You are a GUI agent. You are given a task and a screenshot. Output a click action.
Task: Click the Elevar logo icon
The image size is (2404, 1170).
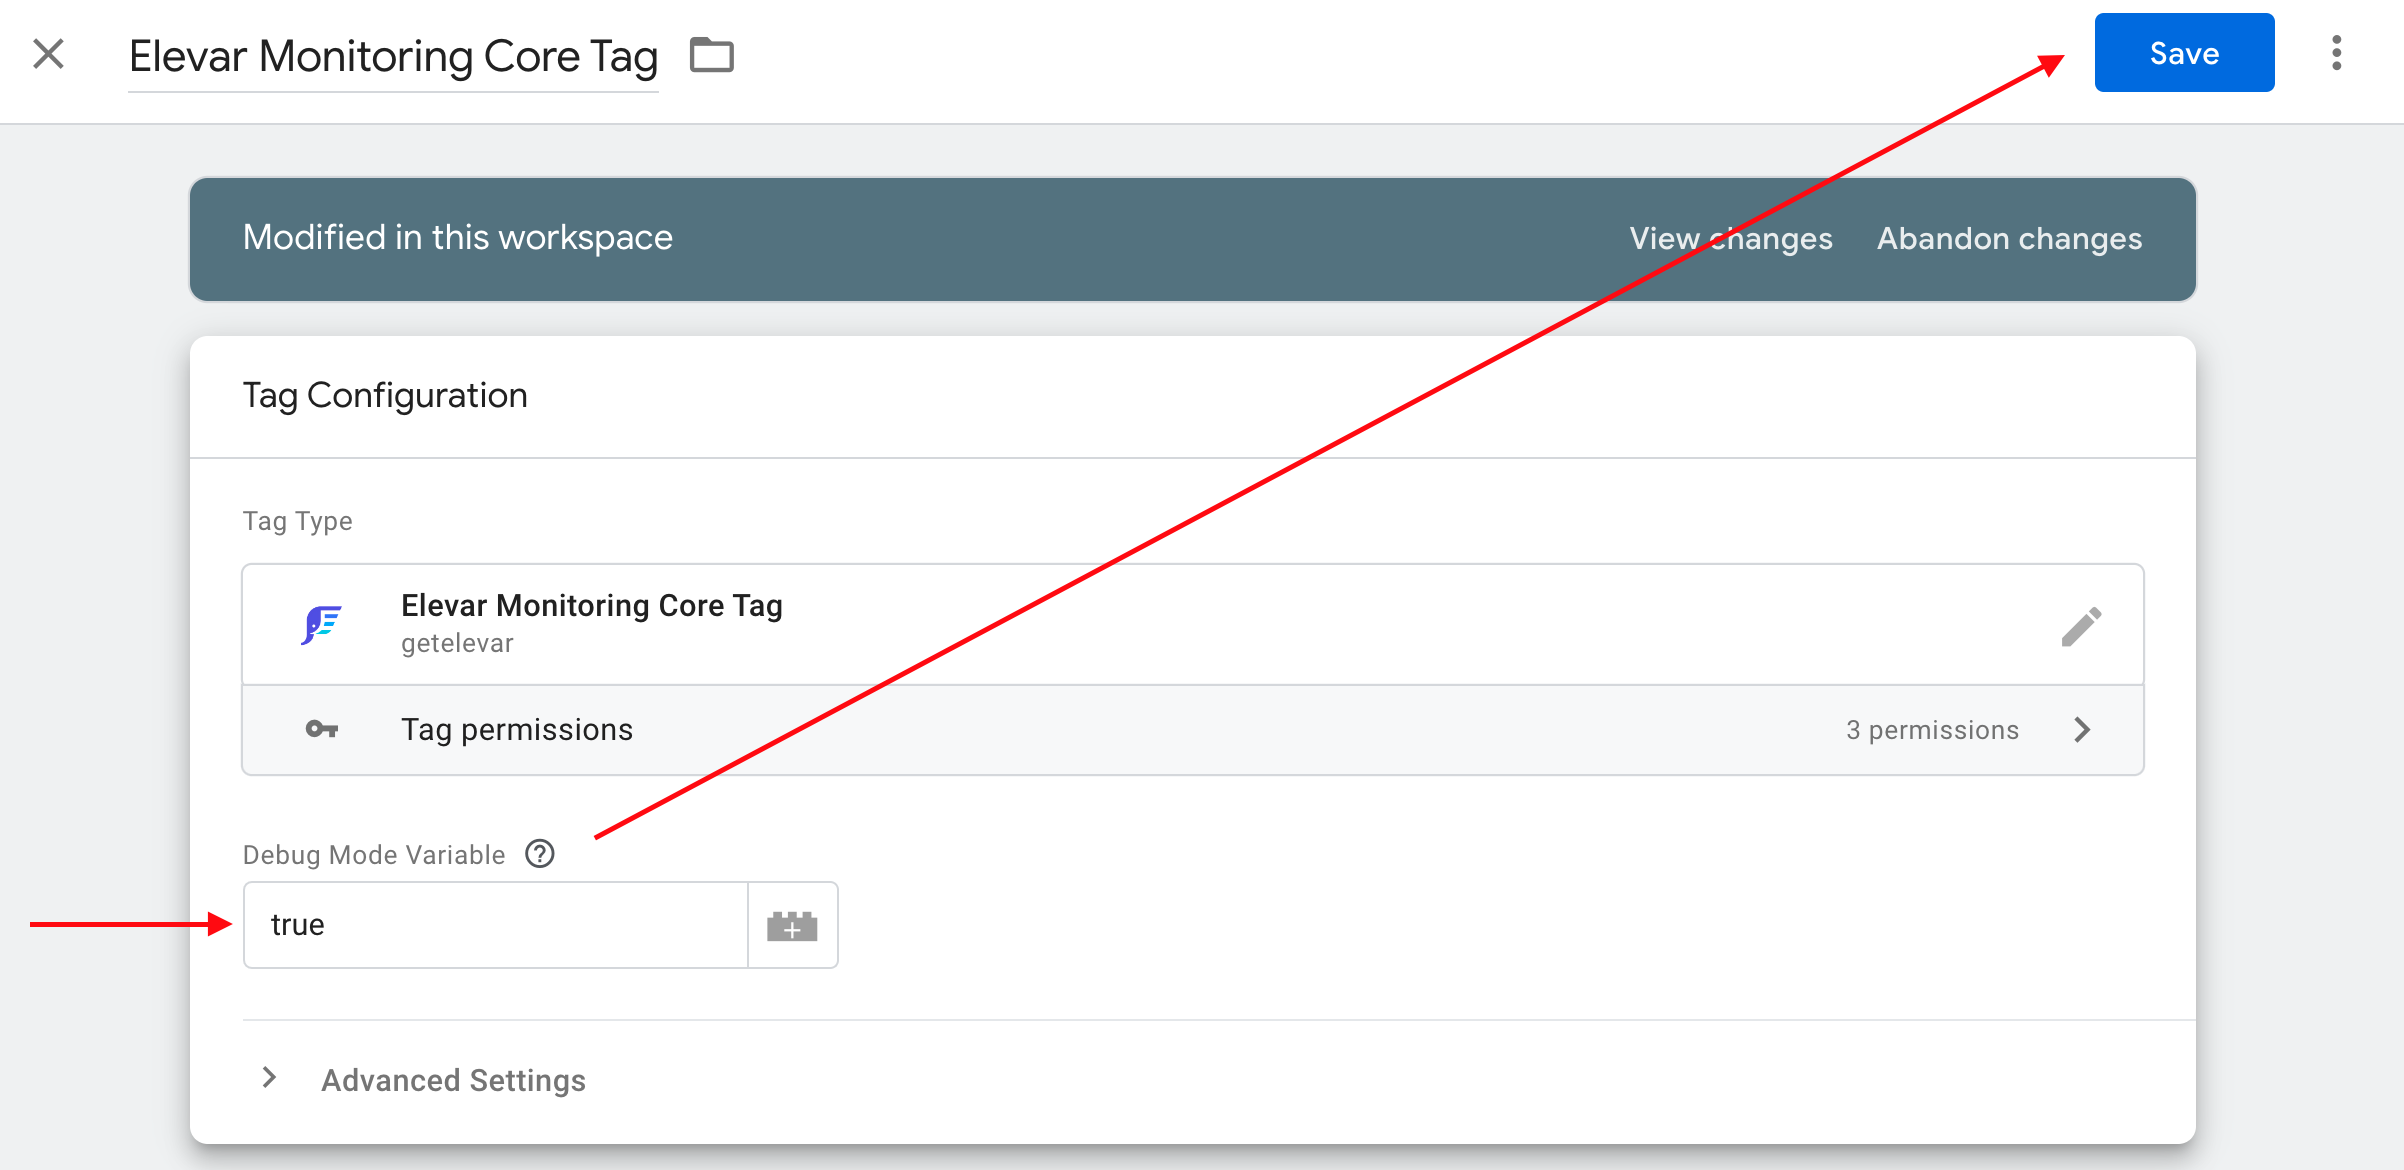[x=322, y=625]
